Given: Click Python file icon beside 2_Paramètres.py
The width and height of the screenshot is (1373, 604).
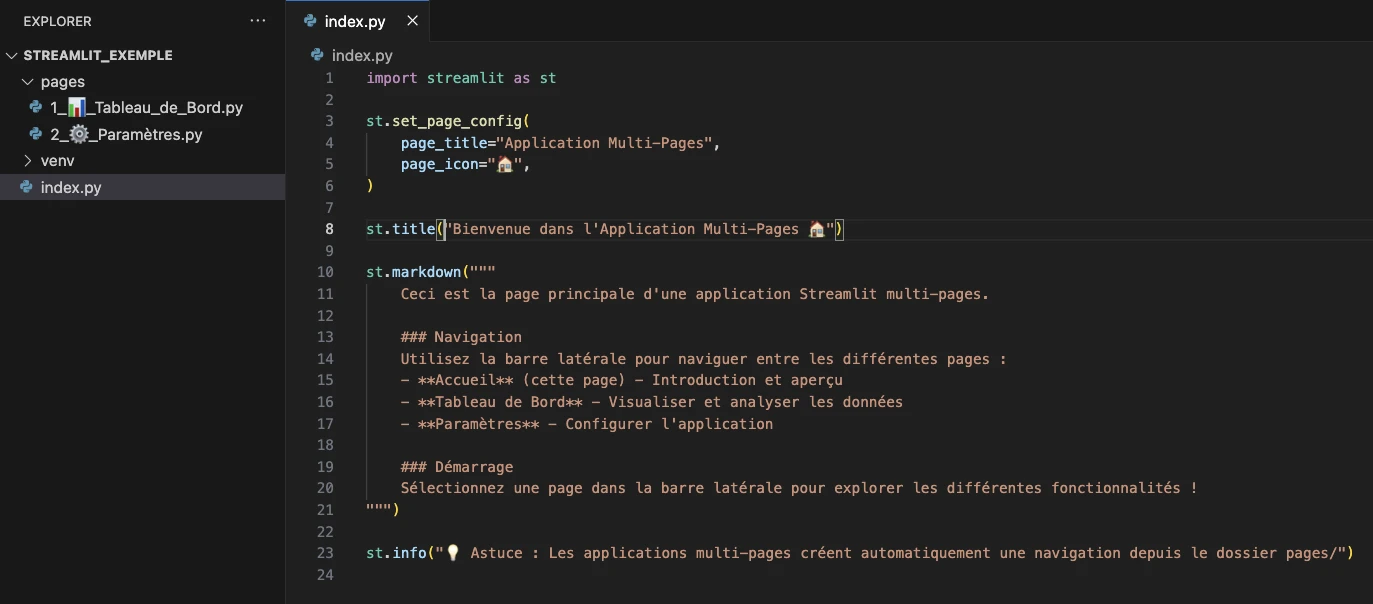Looking at the screenshot, I should [35, 134].
